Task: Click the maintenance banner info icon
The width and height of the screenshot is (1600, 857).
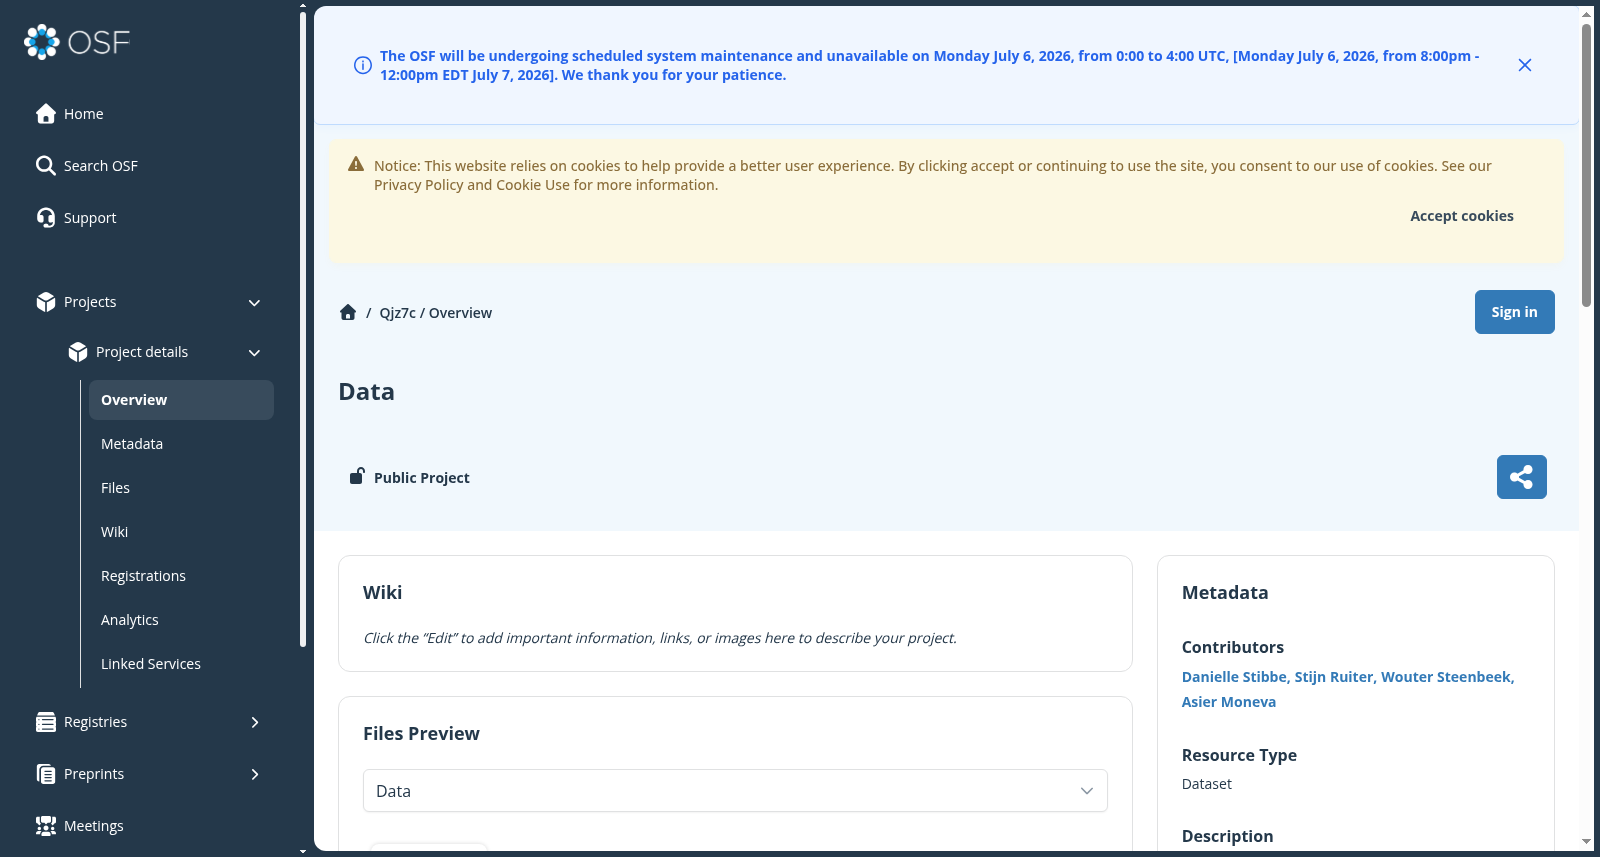Action: tap(363, 65)
